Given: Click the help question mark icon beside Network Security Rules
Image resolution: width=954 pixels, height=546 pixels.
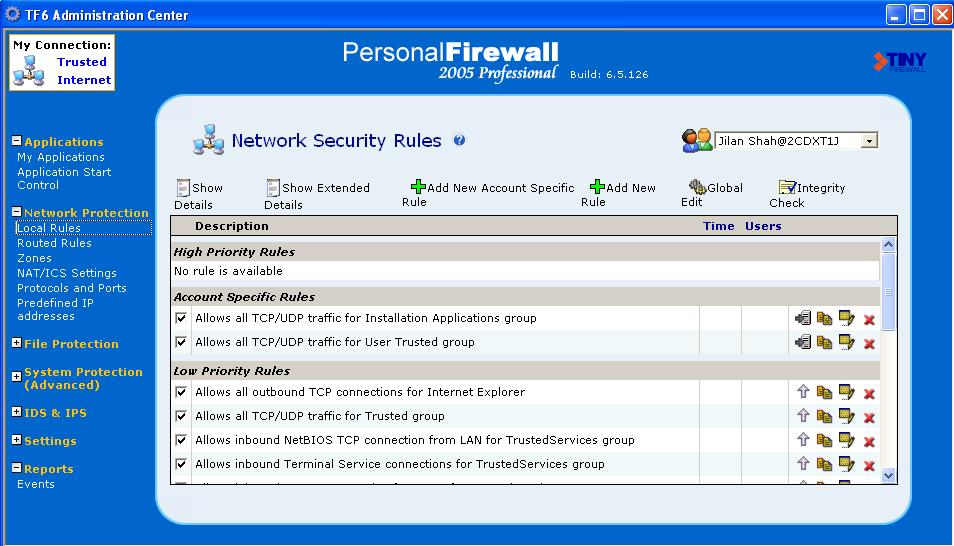Looking at the screenshot, I should 459,140.
